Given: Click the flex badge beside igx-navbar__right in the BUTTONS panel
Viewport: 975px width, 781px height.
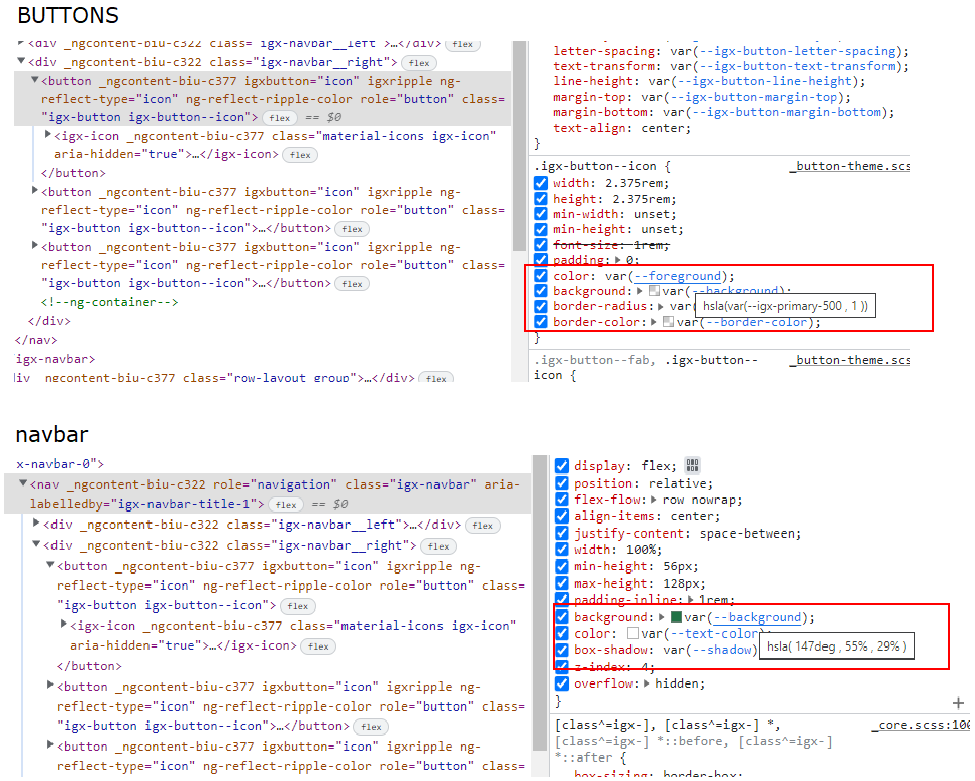Looking at the screenshot, I should (419, 63).
